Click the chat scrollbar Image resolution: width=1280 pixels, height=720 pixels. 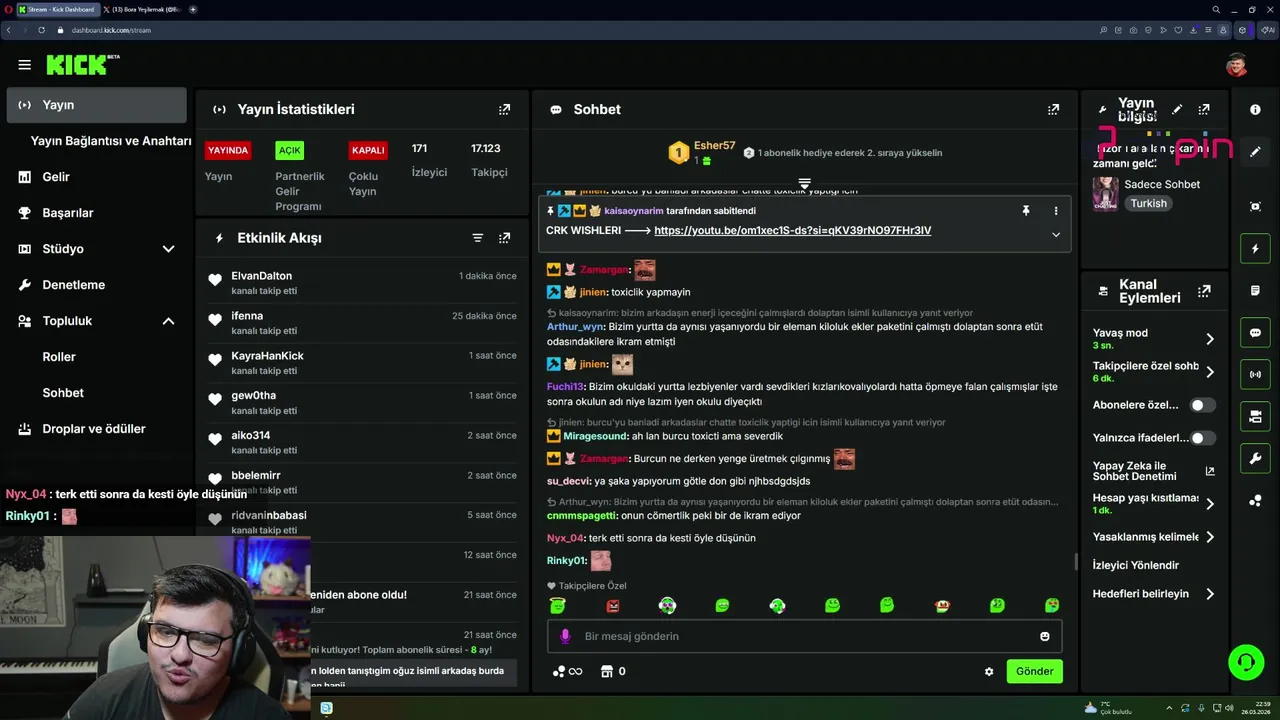pos(1076,562)
